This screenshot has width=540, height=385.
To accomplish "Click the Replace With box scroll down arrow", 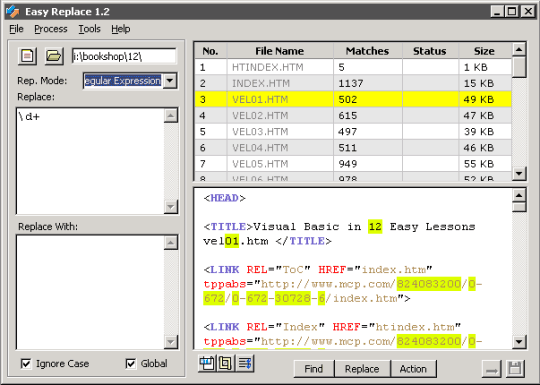I will (x=171, y=342).
